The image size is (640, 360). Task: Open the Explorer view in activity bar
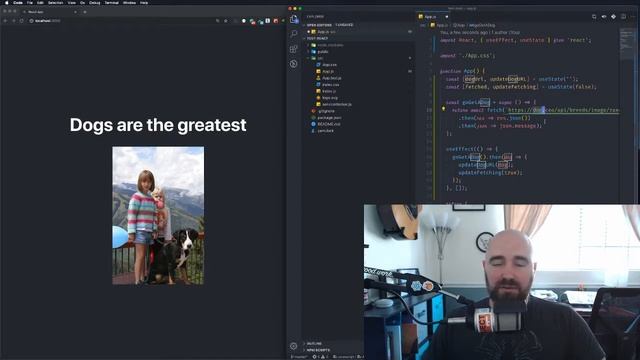coord(294,19)
